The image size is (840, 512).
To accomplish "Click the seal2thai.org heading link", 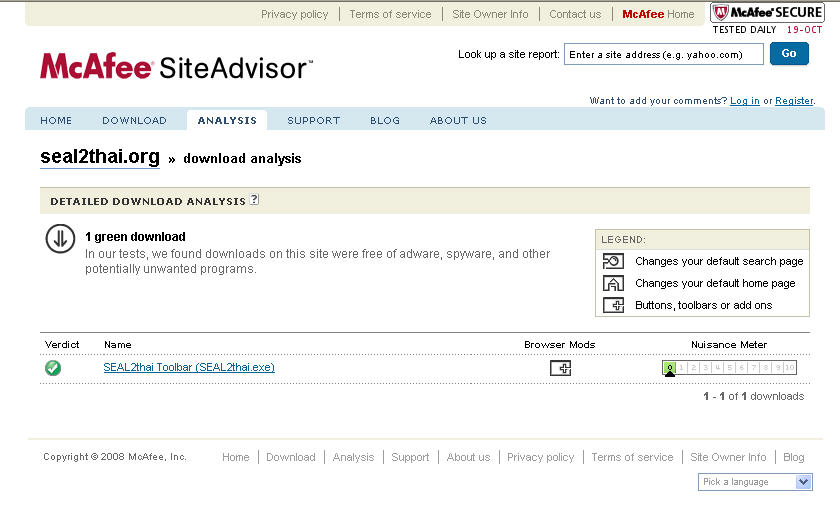I will [x=100, y=157].
